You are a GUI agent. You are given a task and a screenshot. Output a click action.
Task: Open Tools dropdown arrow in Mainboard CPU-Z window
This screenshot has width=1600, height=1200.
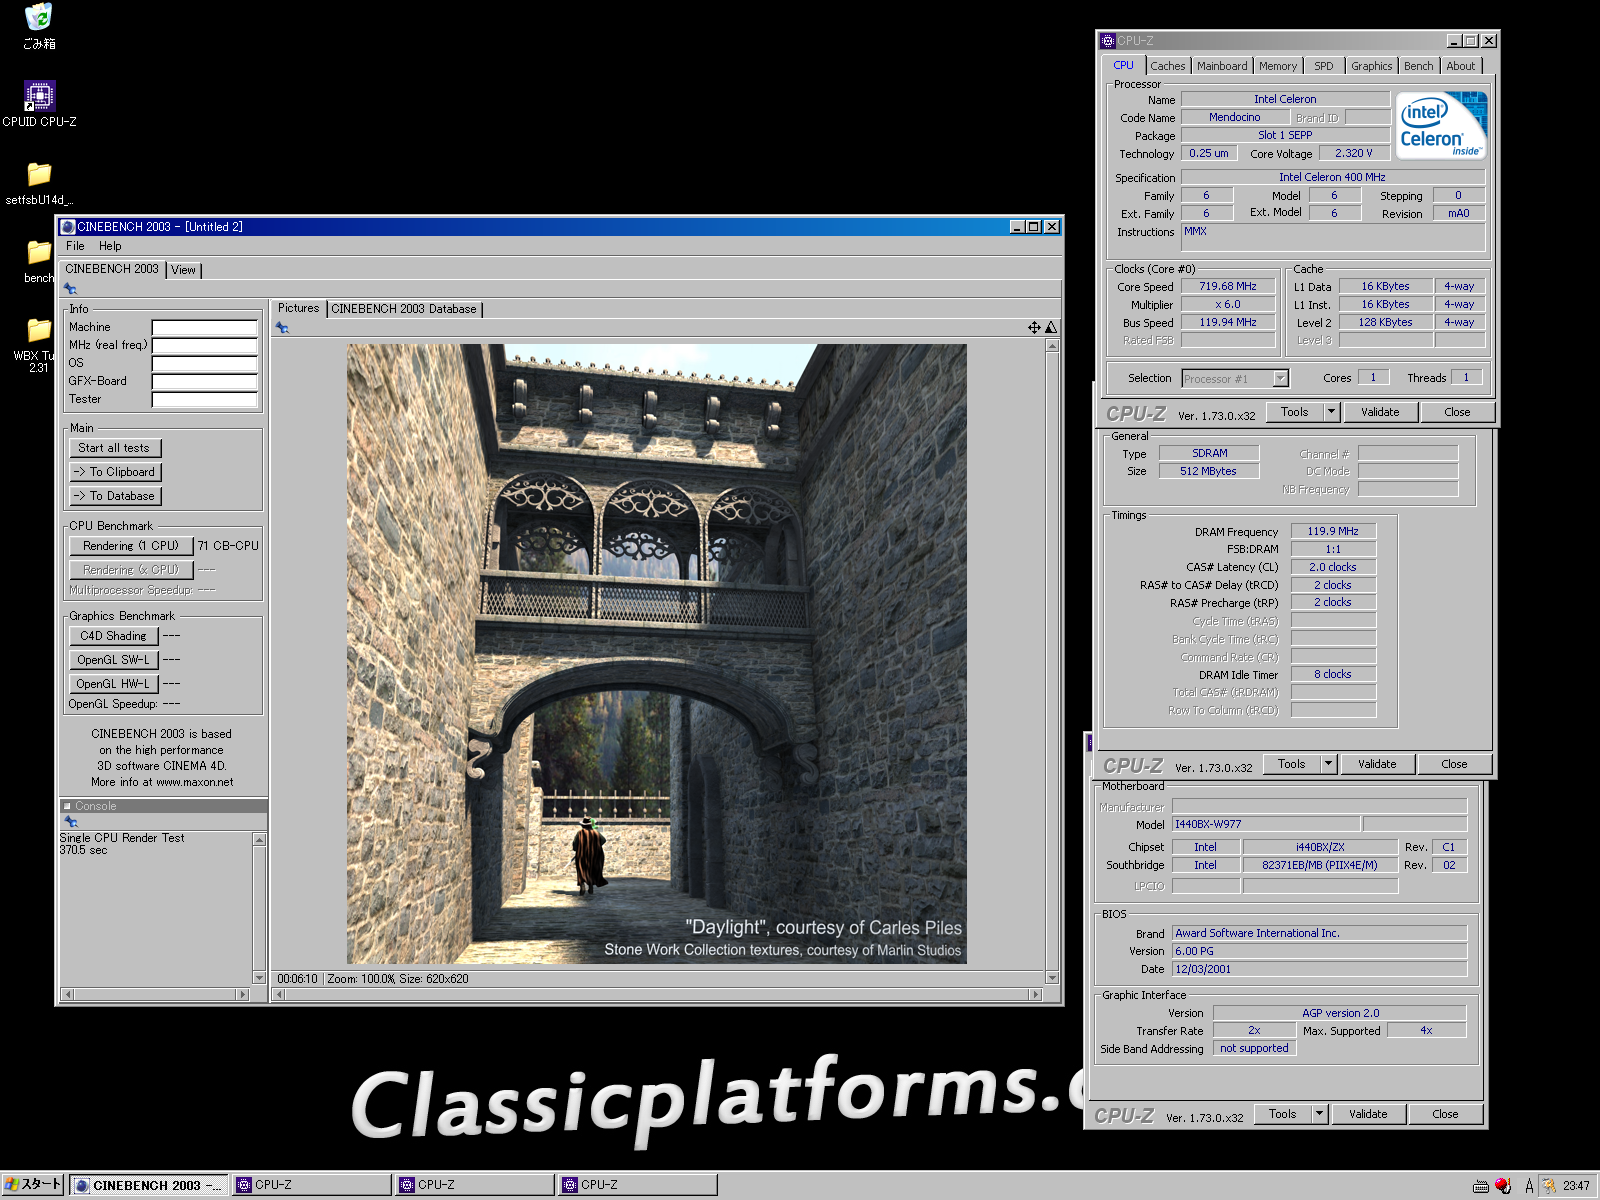1319,1114
